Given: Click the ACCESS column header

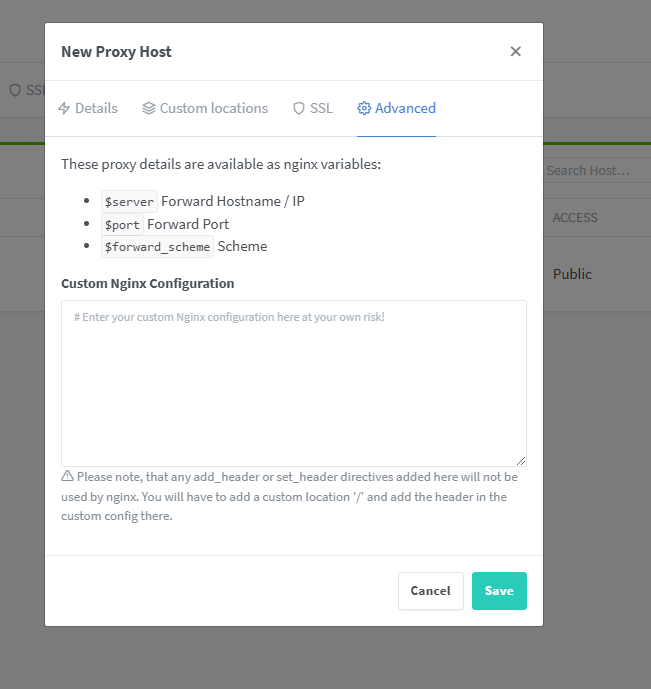Looking at the screenshot, I should (x=575, y=217).
